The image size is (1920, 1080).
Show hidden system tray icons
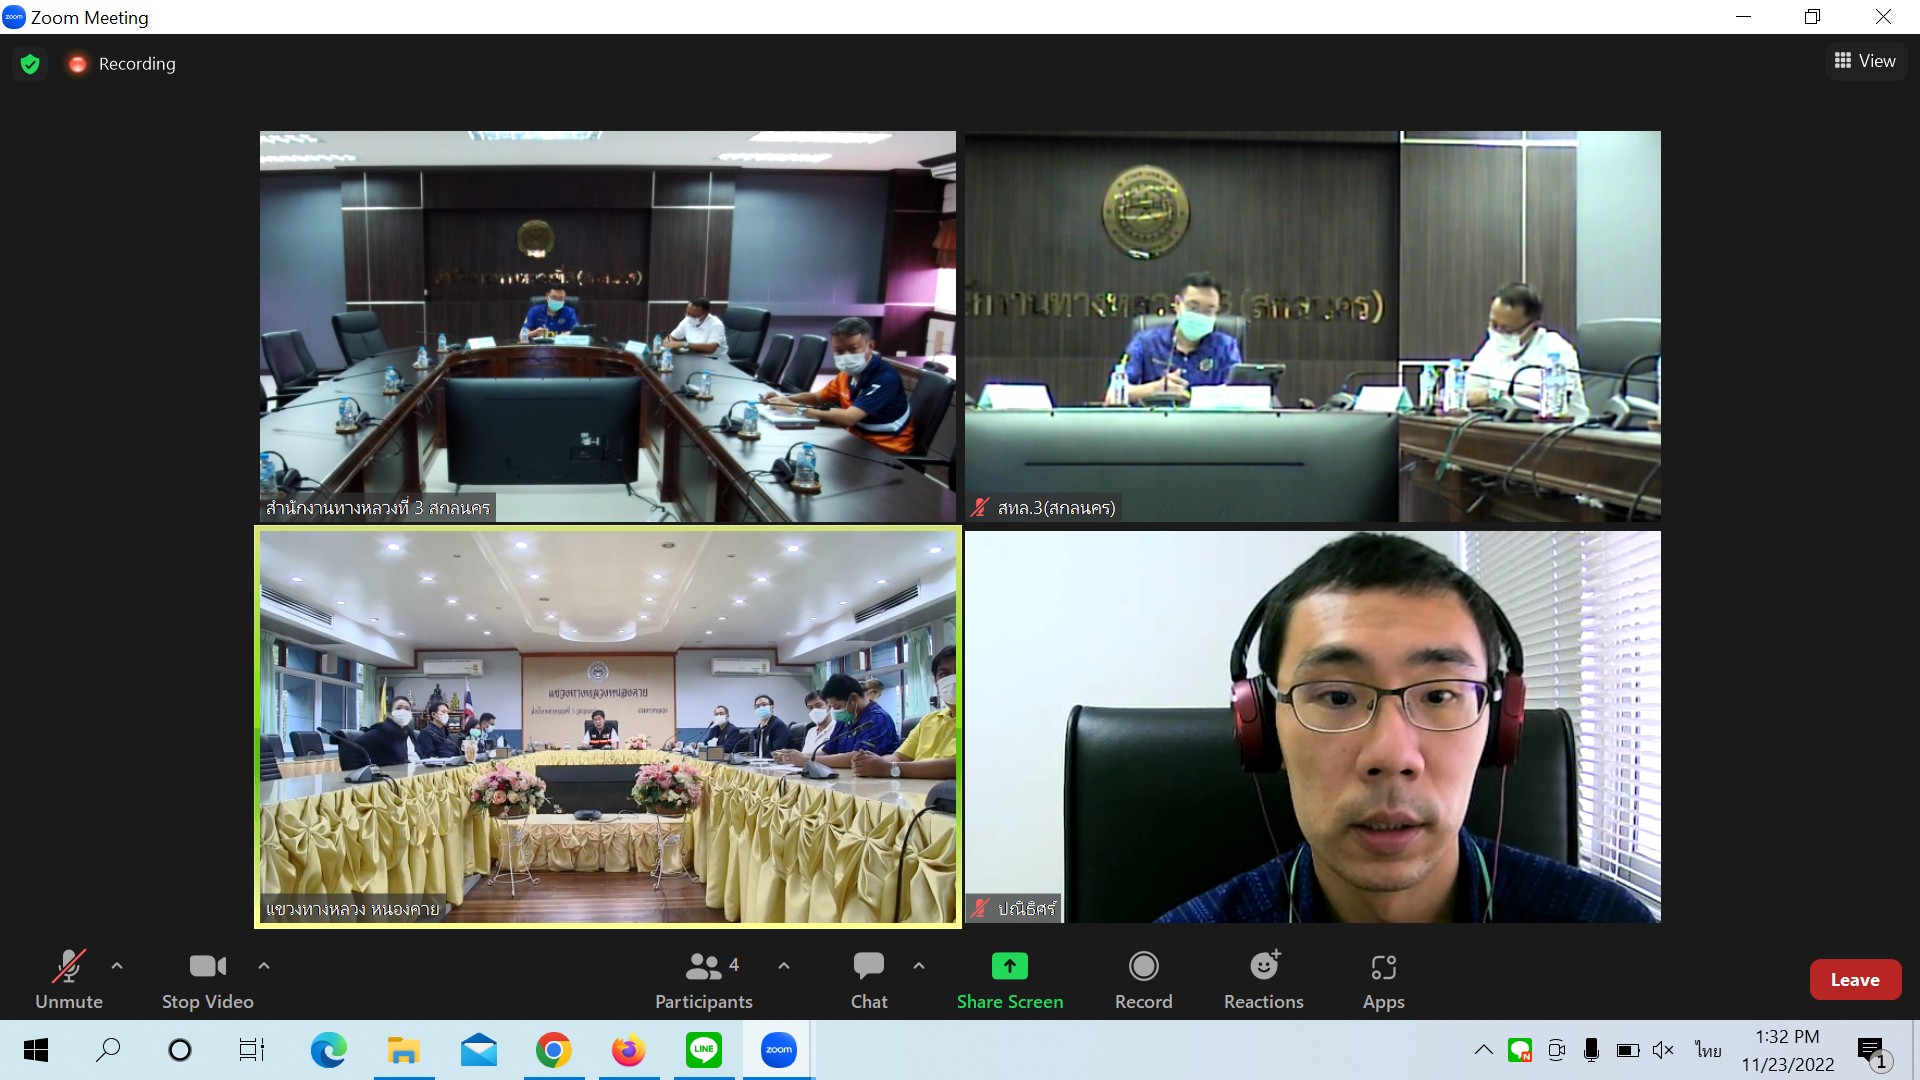pyautogui.click(x=1483, y=1050)
